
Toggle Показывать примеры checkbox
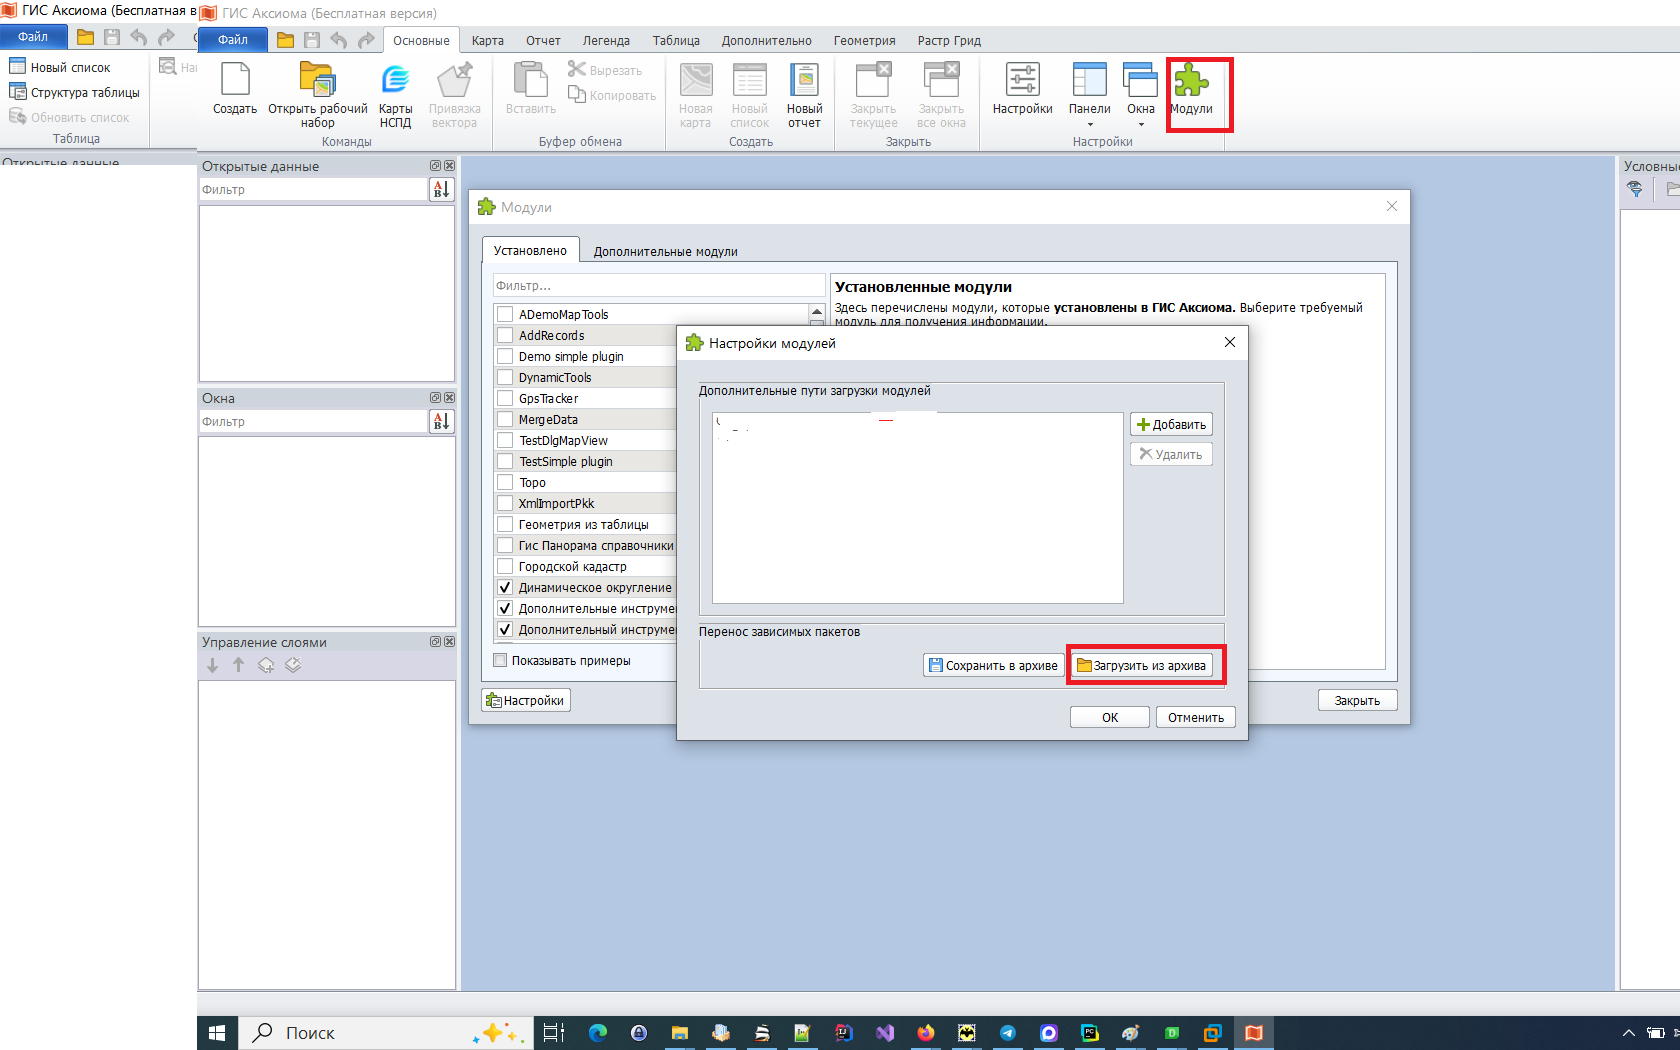point(500,660)
